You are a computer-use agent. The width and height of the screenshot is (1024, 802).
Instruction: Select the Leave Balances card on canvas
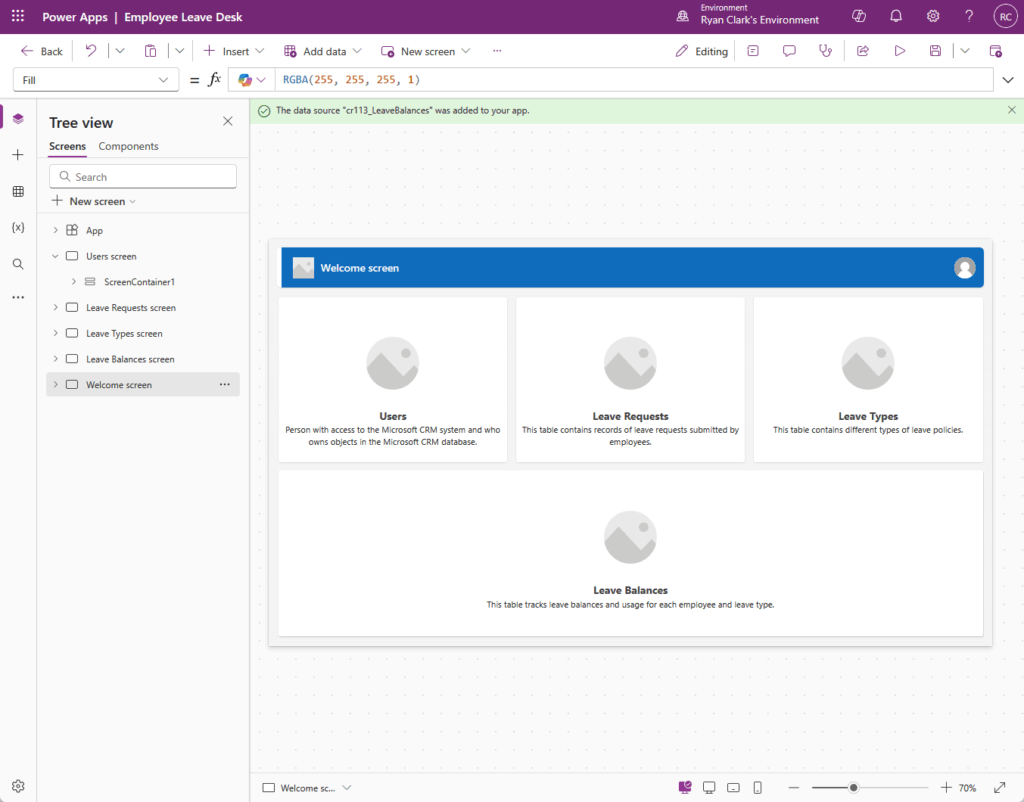(x=630, y=553)
